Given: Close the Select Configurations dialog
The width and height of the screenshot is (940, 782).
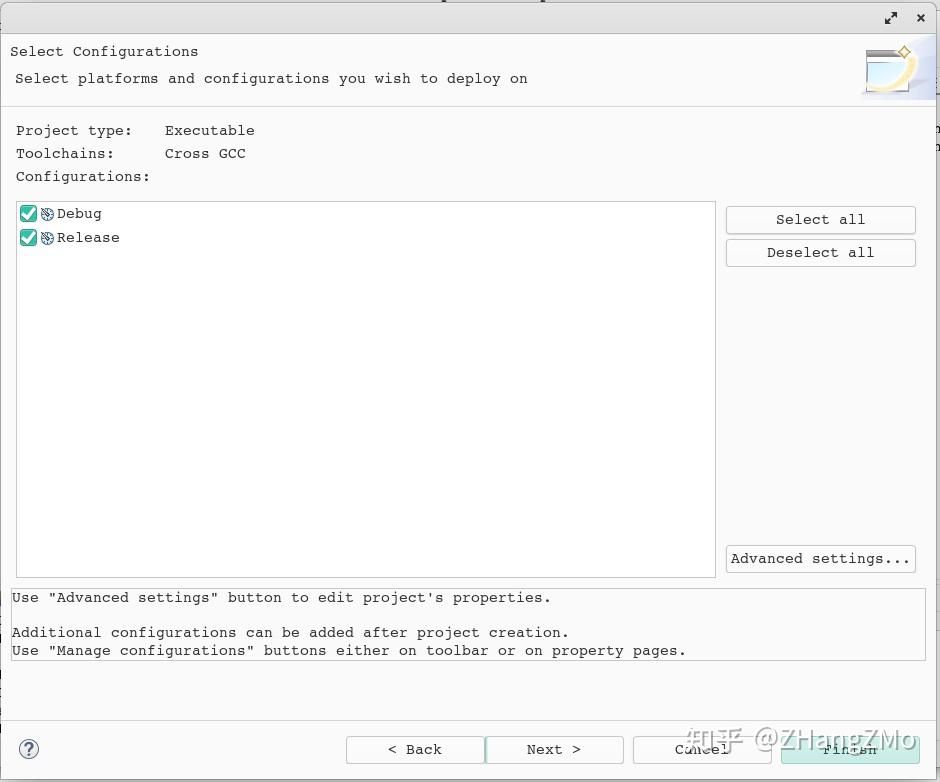Looking at the screenshot, I should (x=920, y=17).
